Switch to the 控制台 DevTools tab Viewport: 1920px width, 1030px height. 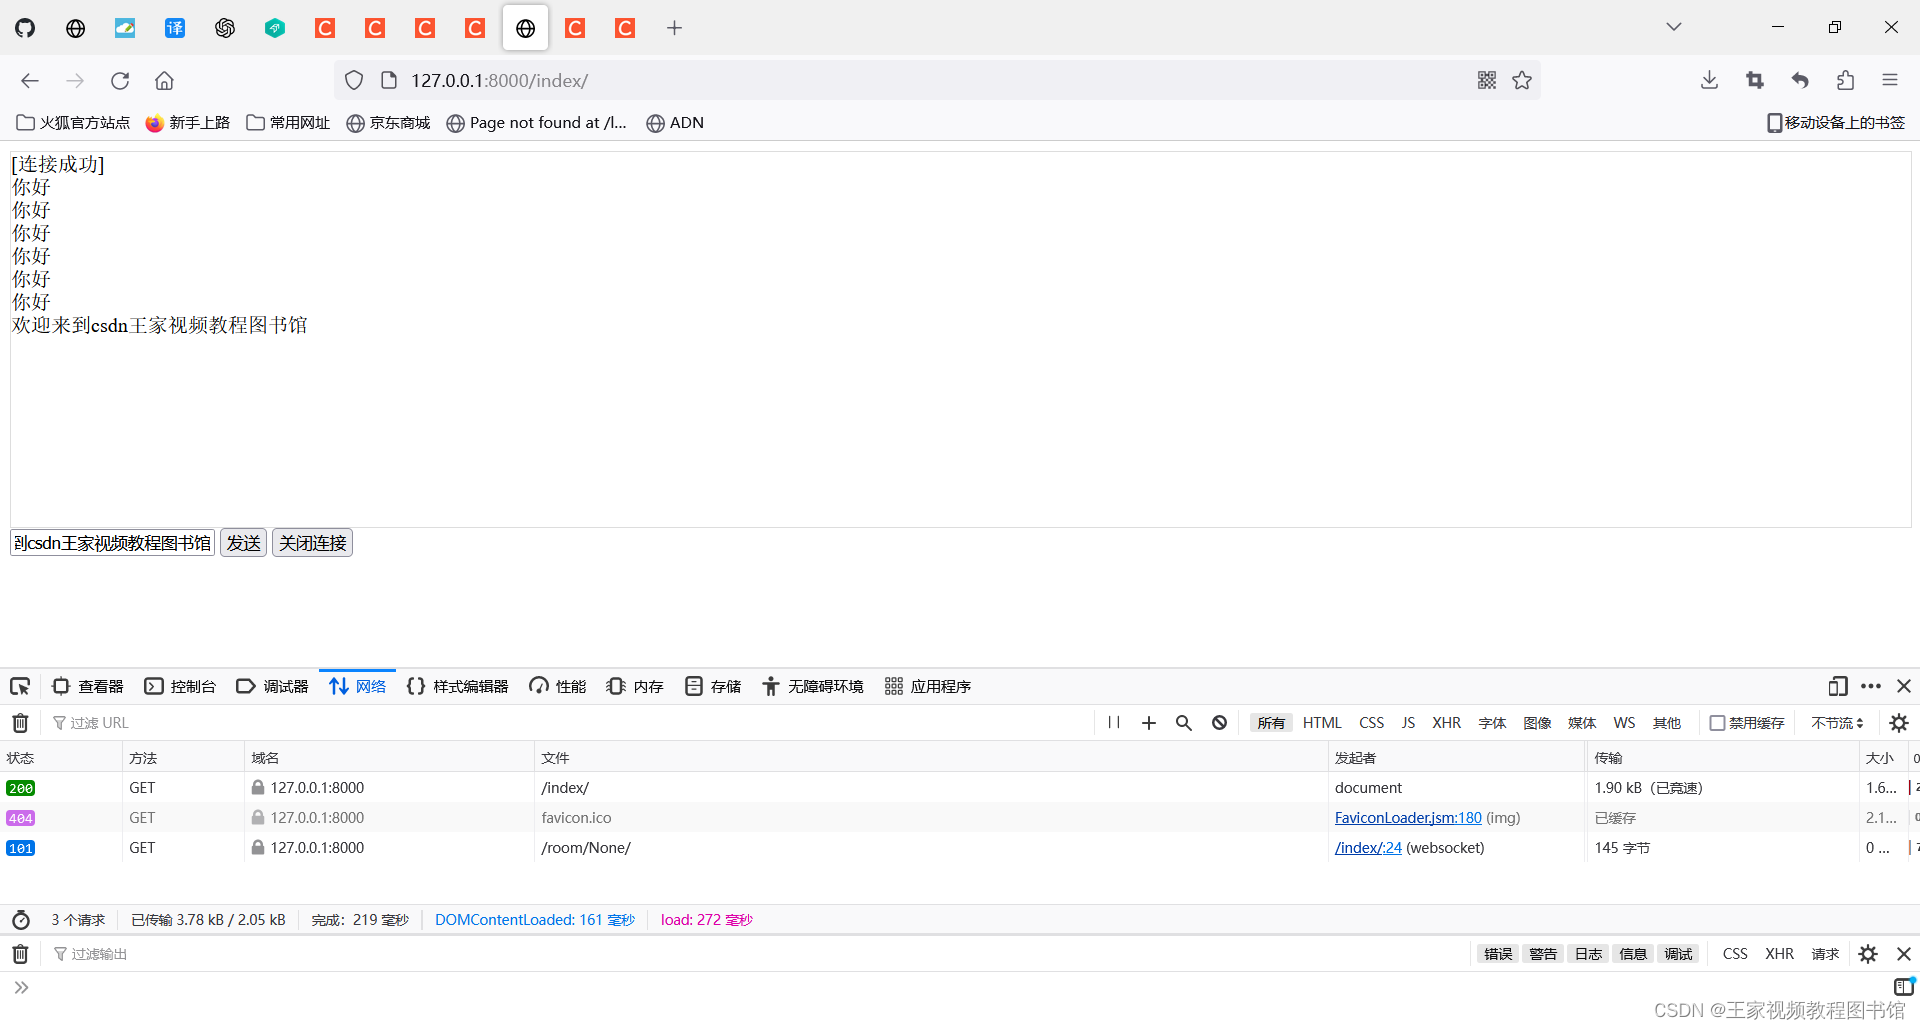(x=180, y=686)
